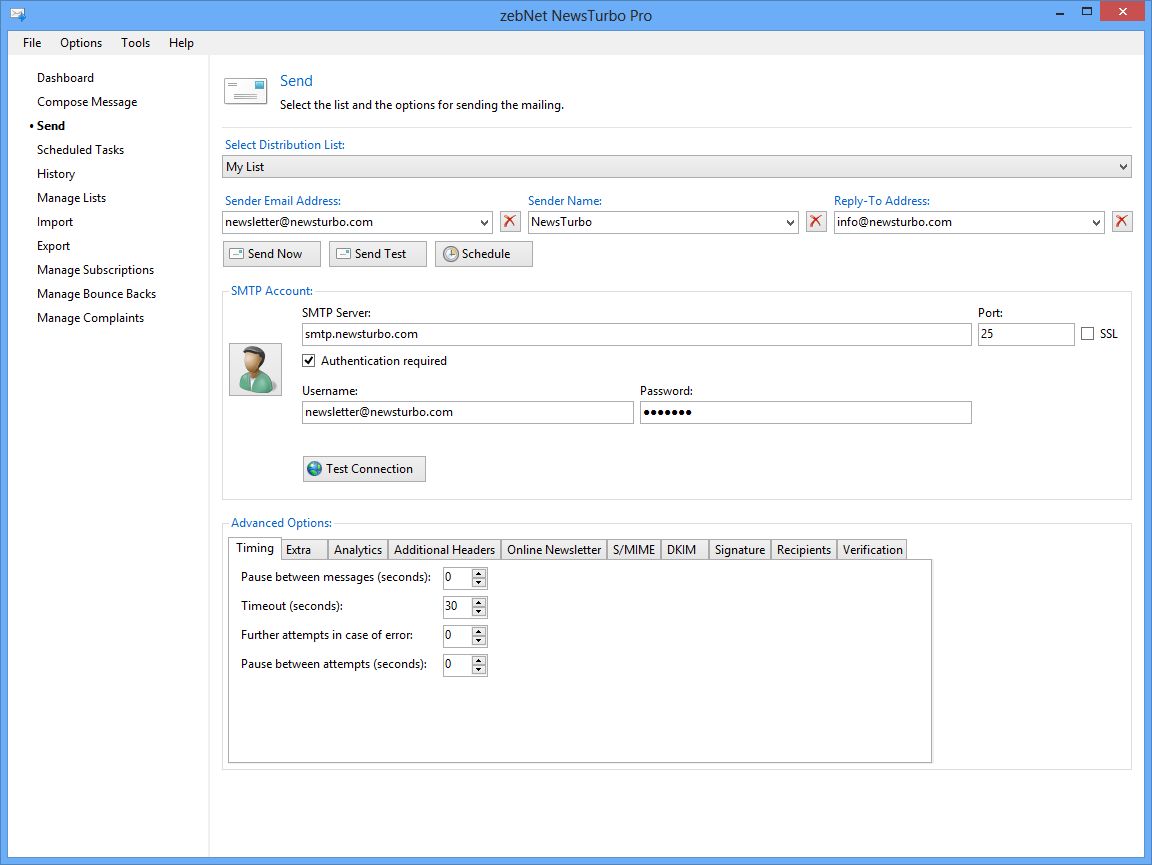Click the Schedule clock button
1152x865 pixels.
click(x=484, y=254)
